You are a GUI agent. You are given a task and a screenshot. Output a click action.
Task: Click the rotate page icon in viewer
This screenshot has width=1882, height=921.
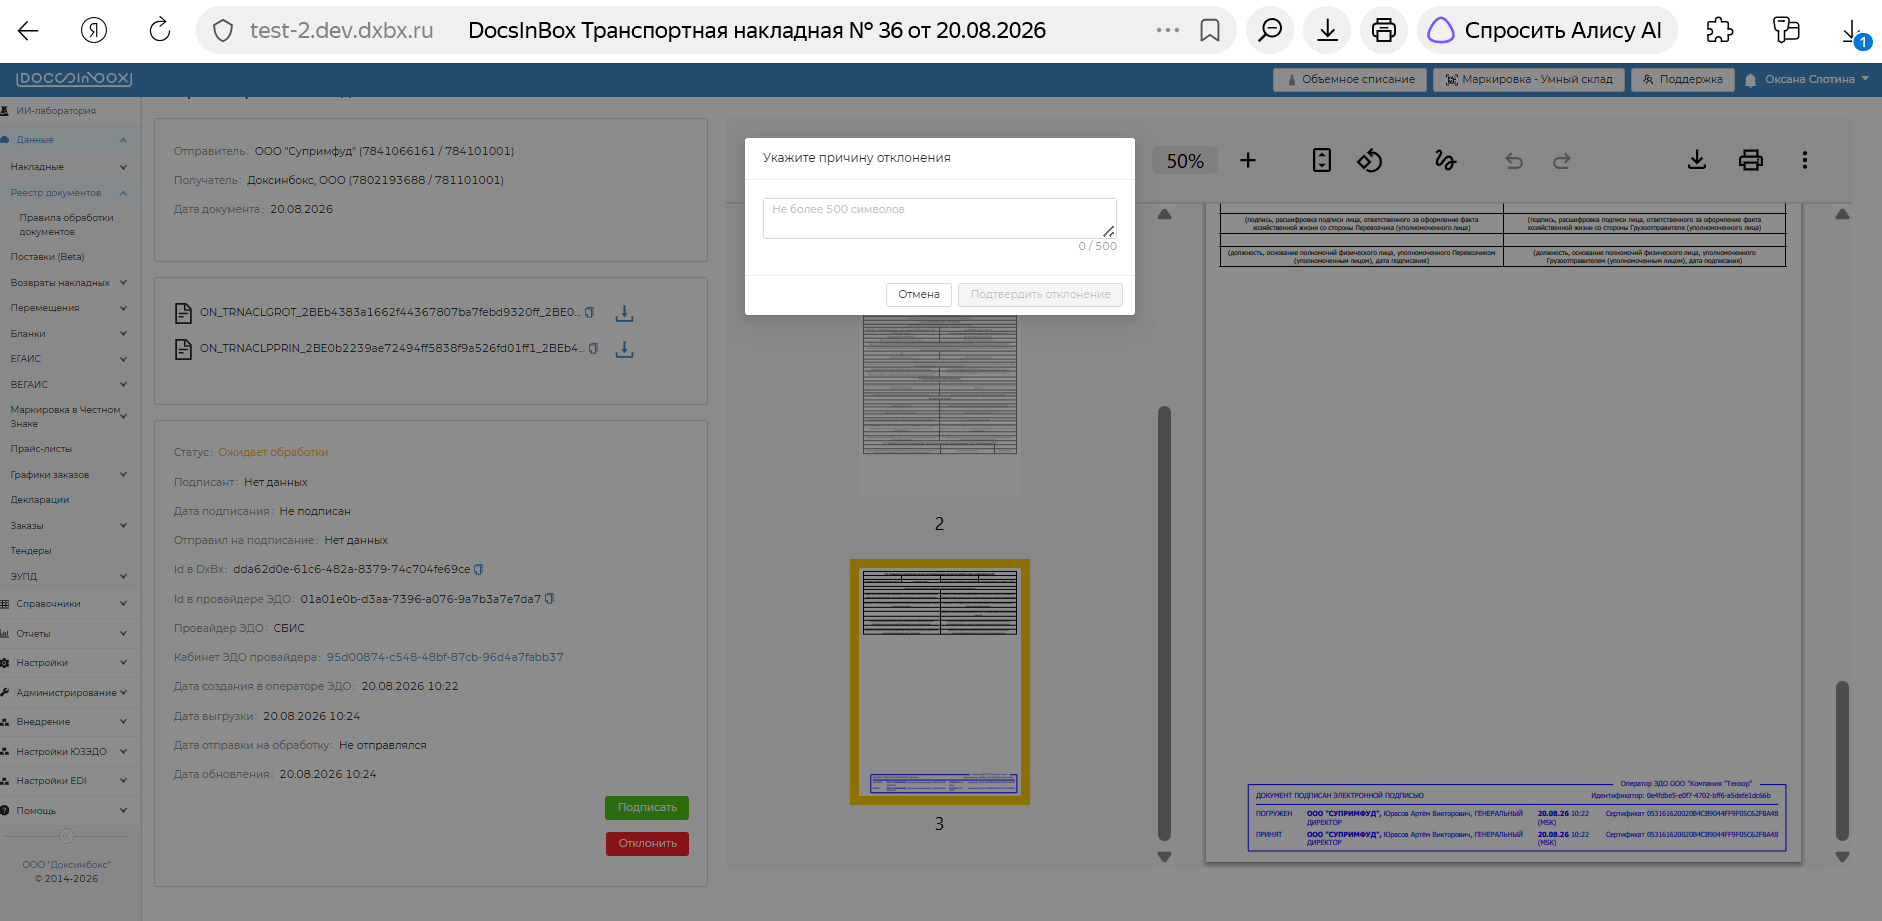coord(1369,160)
